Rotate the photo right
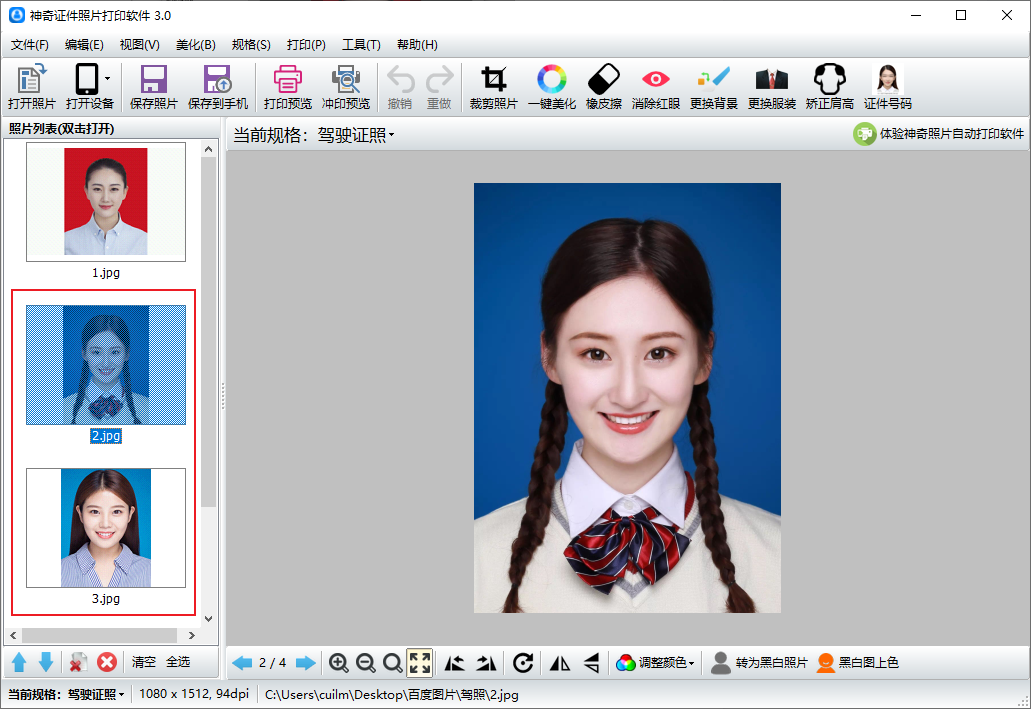 click(x=487, y=663)
